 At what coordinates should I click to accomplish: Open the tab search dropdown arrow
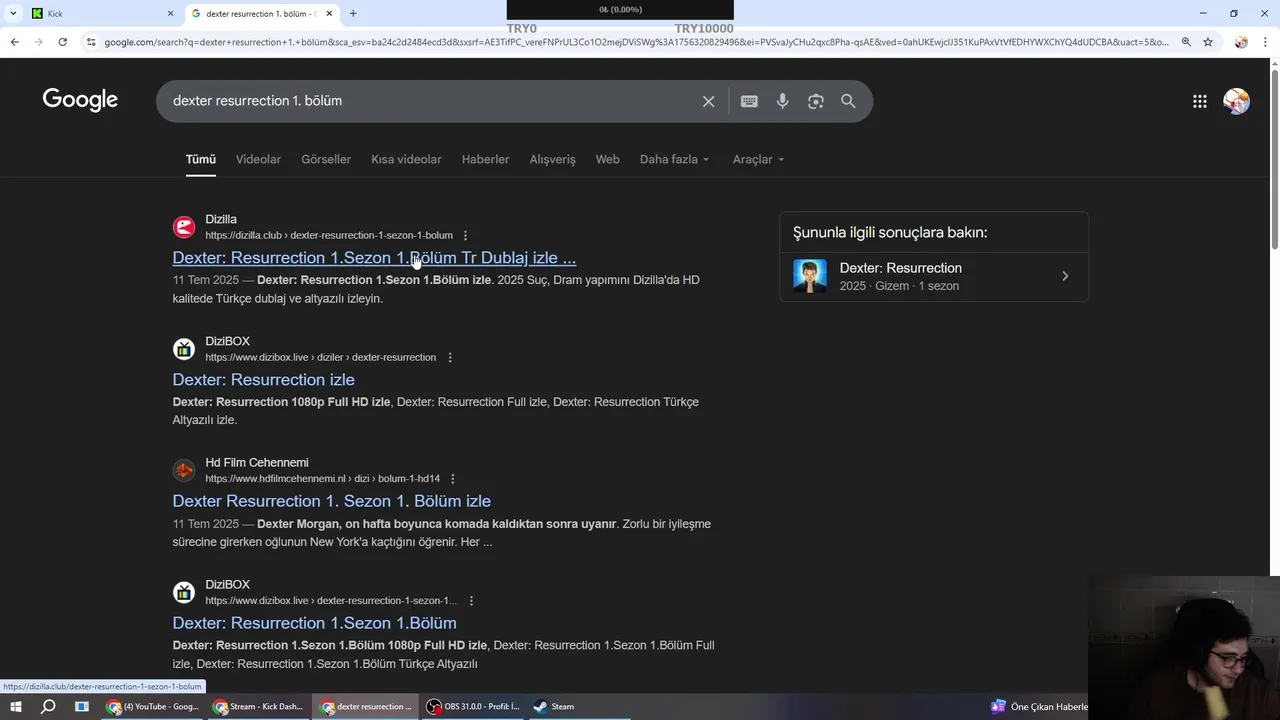[x=13, y=13]
